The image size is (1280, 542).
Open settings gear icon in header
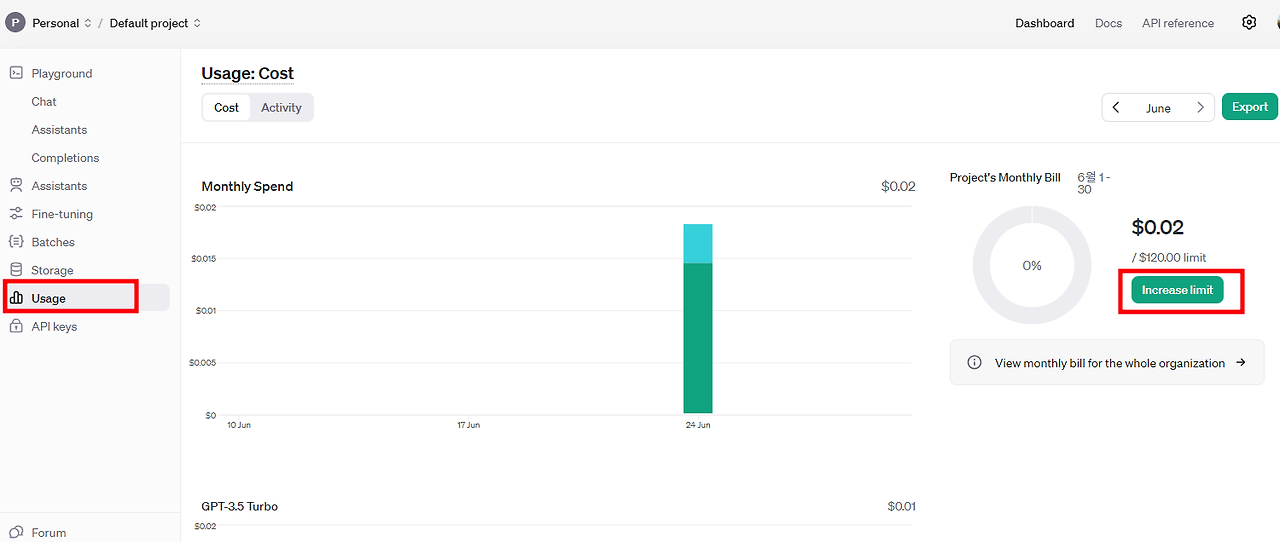(1249, 22)
